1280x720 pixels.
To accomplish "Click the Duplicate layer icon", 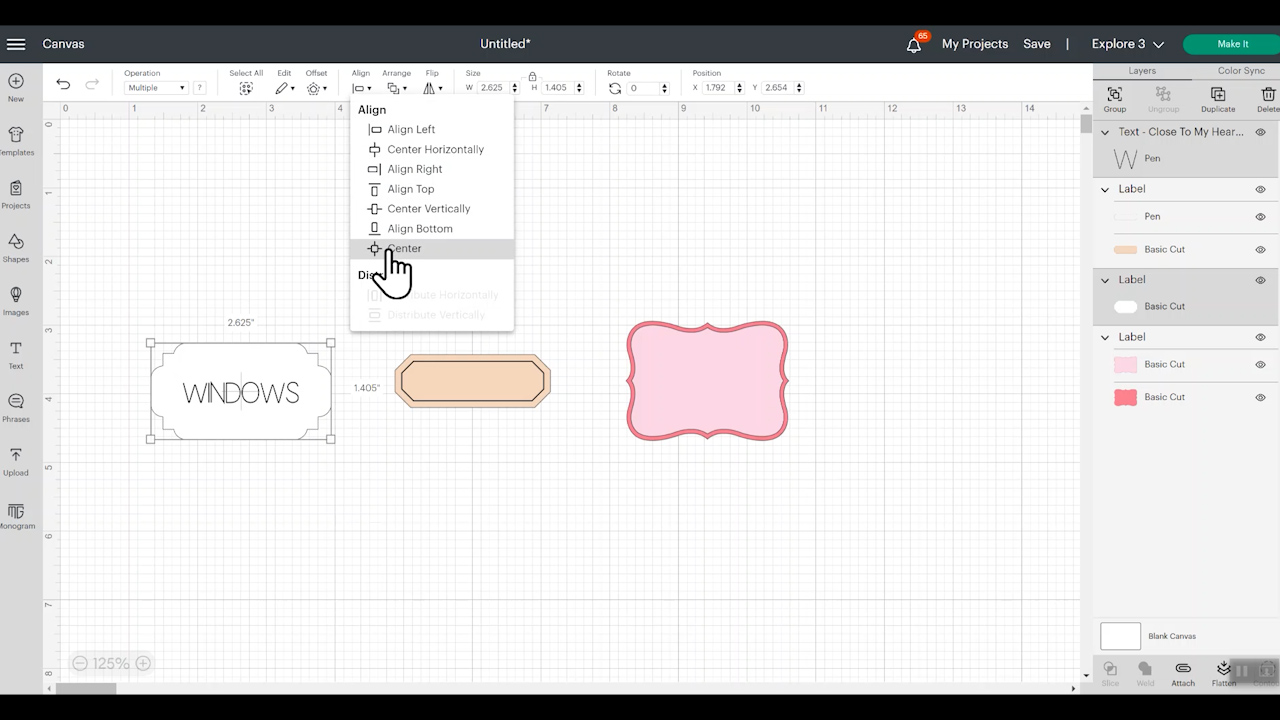I will pyautogui.click(x=1218, y=94).
